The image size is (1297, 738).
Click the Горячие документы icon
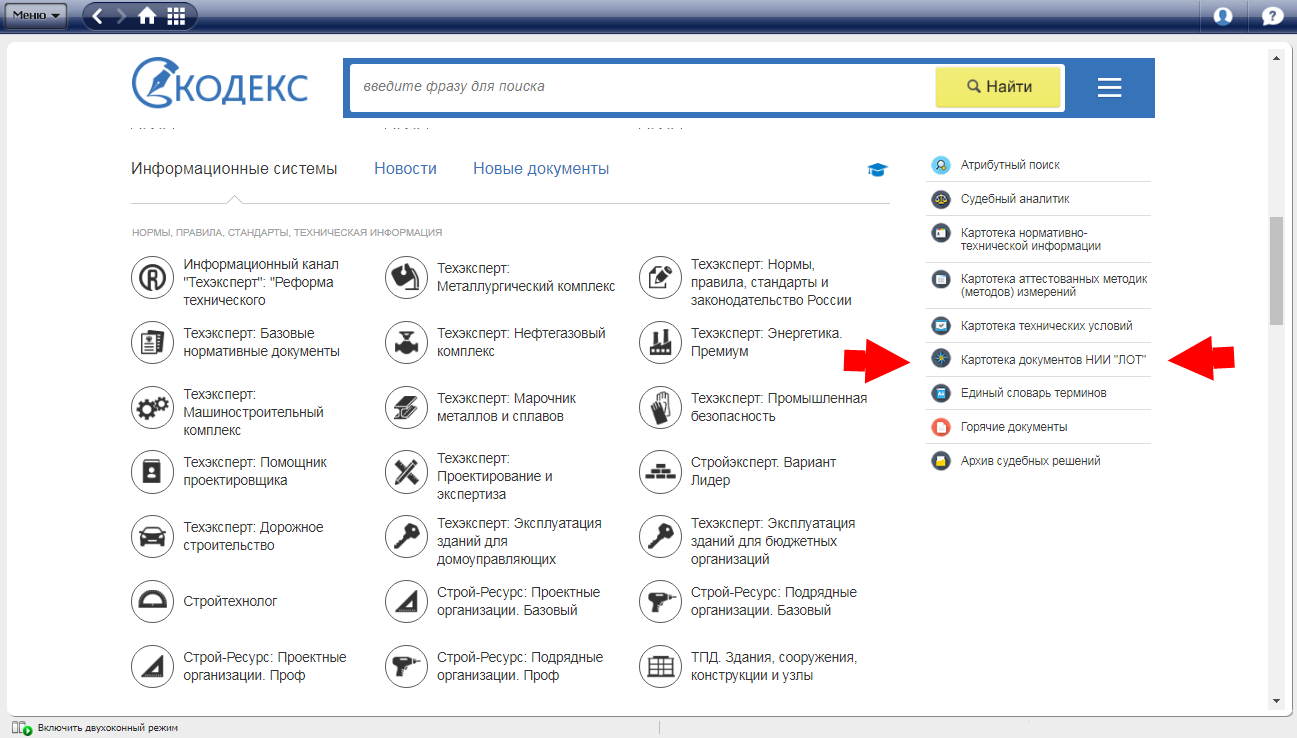pyautogui.click(x=940, y=427)
